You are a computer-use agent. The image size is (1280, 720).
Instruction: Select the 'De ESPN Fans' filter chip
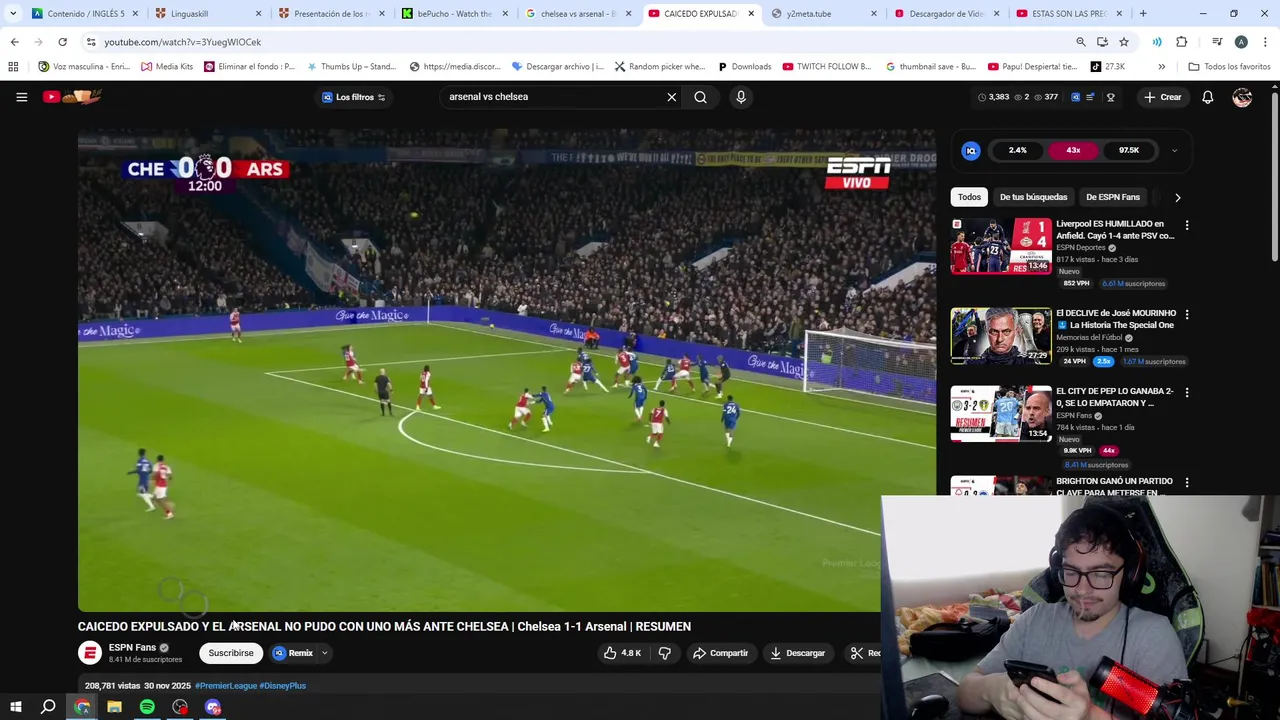(1112, 197)
